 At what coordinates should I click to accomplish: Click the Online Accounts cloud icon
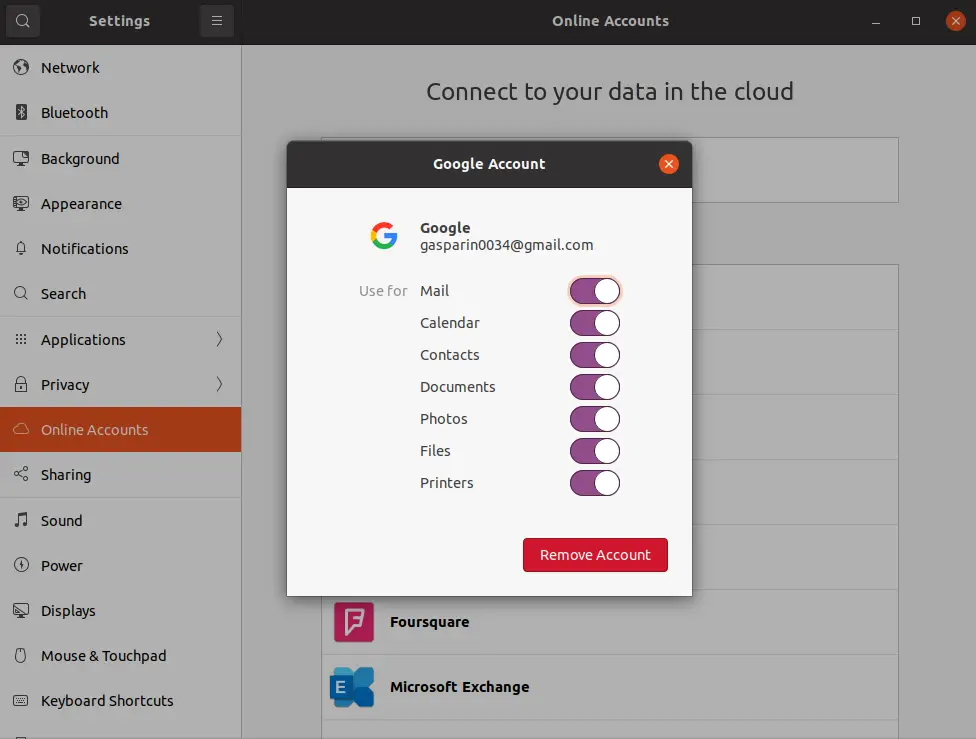[21, 429]
